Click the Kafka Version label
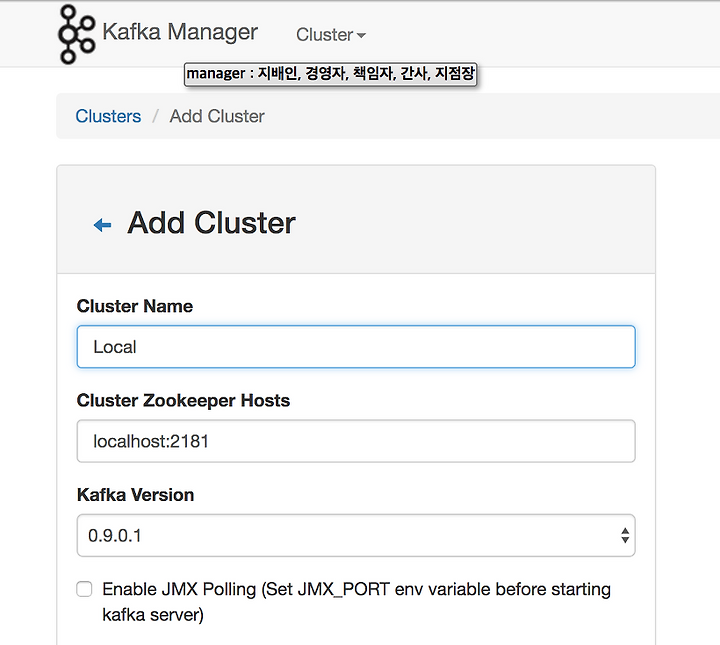Image resolution: width=720 pixels, height=645 pixels. coord(135,495)
